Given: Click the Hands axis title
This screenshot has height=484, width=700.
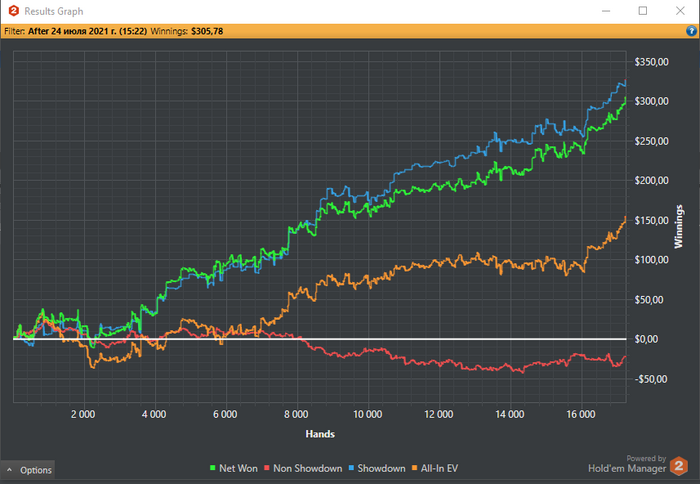Looking at the screenshot, I should [x=320, y=434].
